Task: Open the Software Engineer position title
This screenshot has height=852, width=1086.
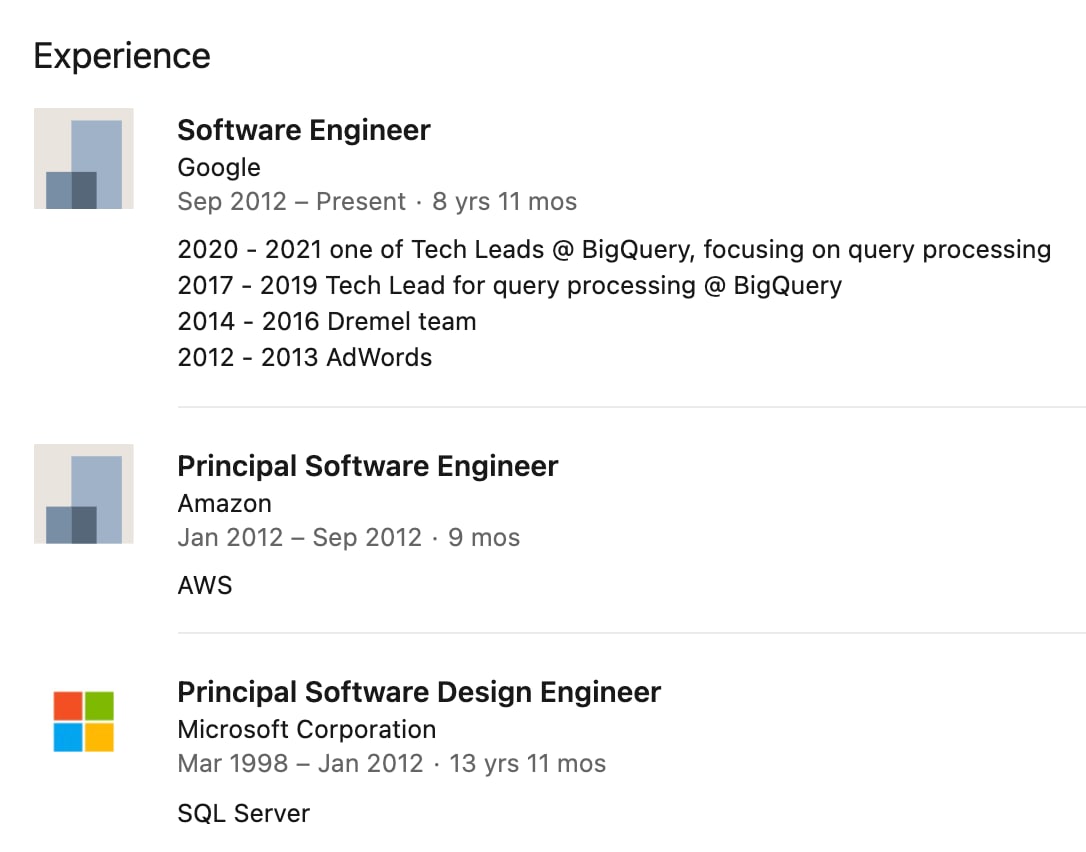Action: [x=304, y=130]
